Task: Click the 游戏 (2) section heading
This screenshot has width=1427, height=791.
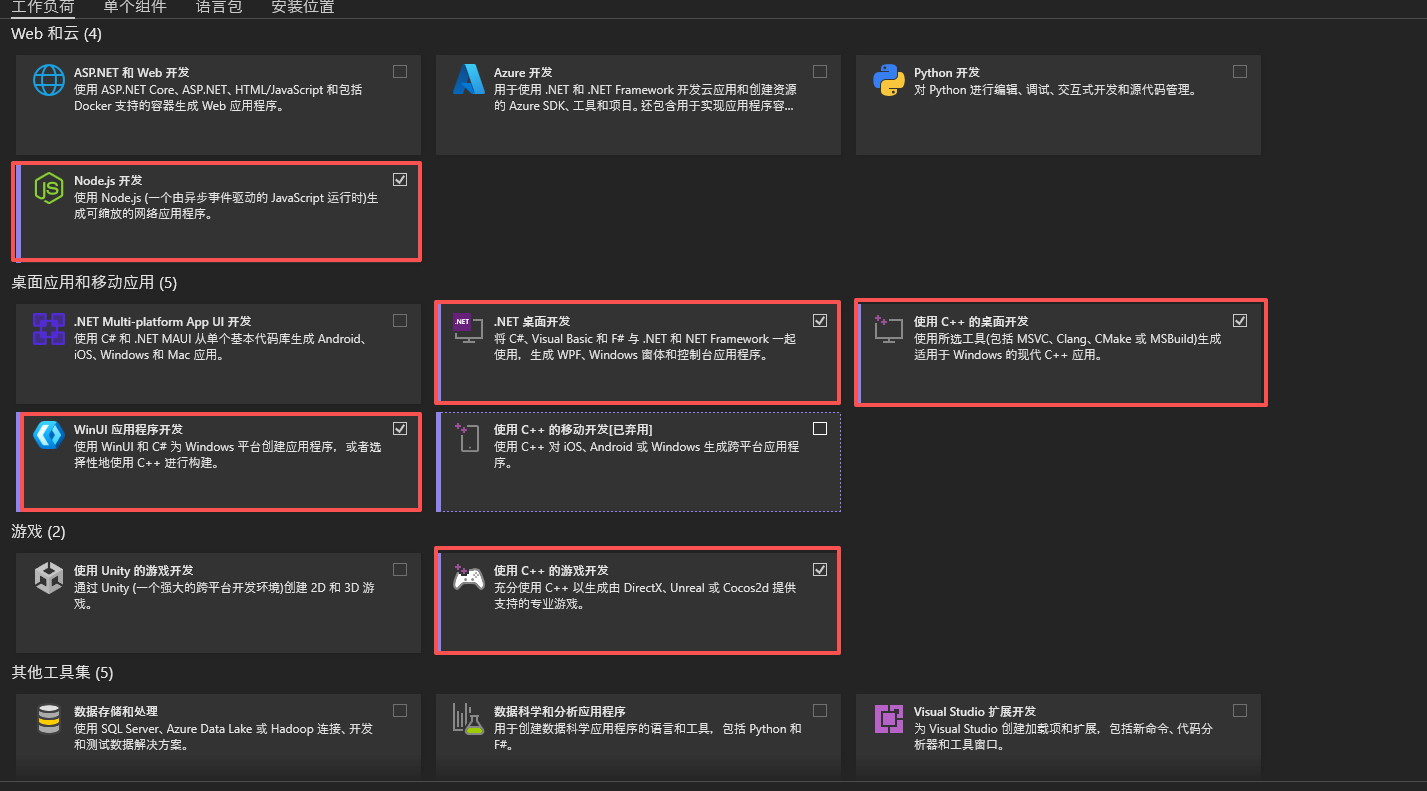Action: click(x=38, y=531)
